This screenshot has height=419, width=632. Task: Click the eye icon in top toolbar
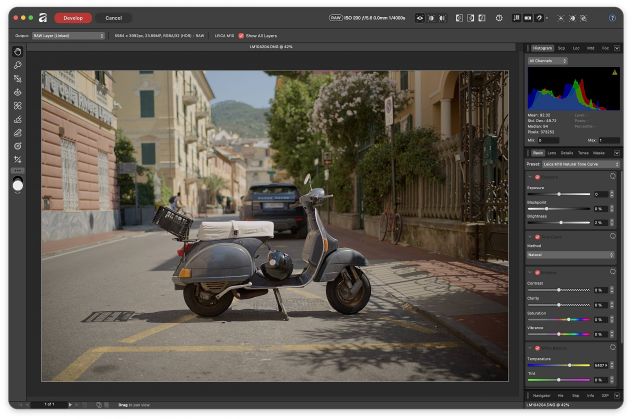coord(420,18)
